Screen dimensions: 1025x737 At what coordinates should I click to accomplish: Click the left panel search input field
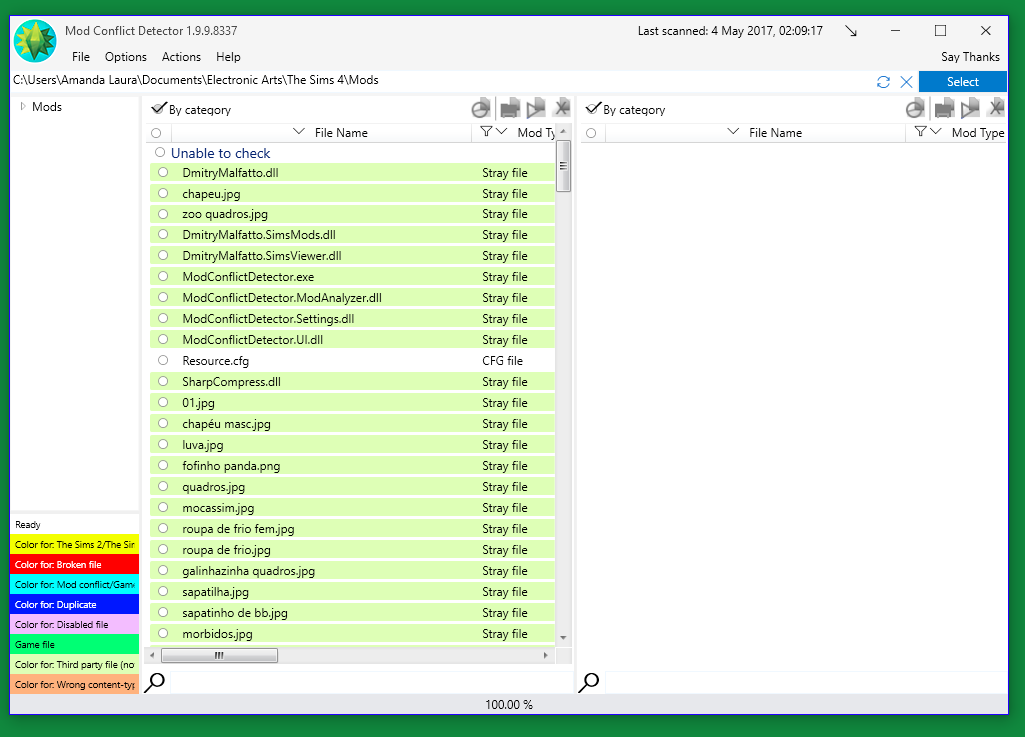click(371, 682)
